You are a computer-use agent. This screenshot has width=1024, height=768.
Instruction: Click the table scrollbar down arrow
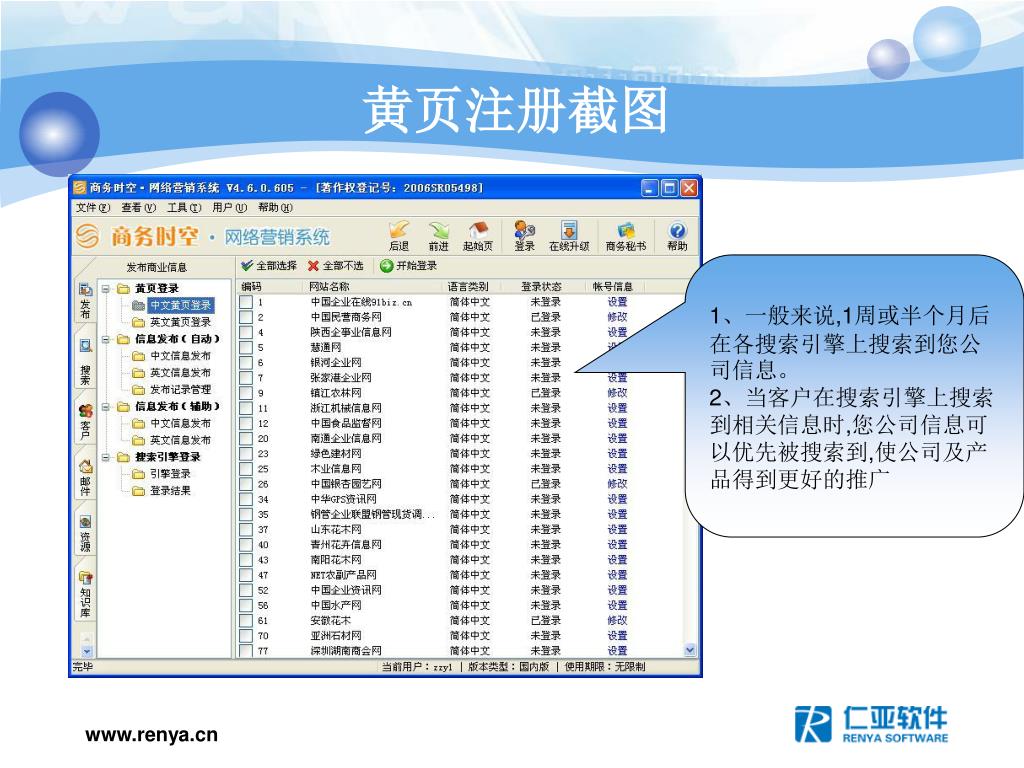click(690, 650)
